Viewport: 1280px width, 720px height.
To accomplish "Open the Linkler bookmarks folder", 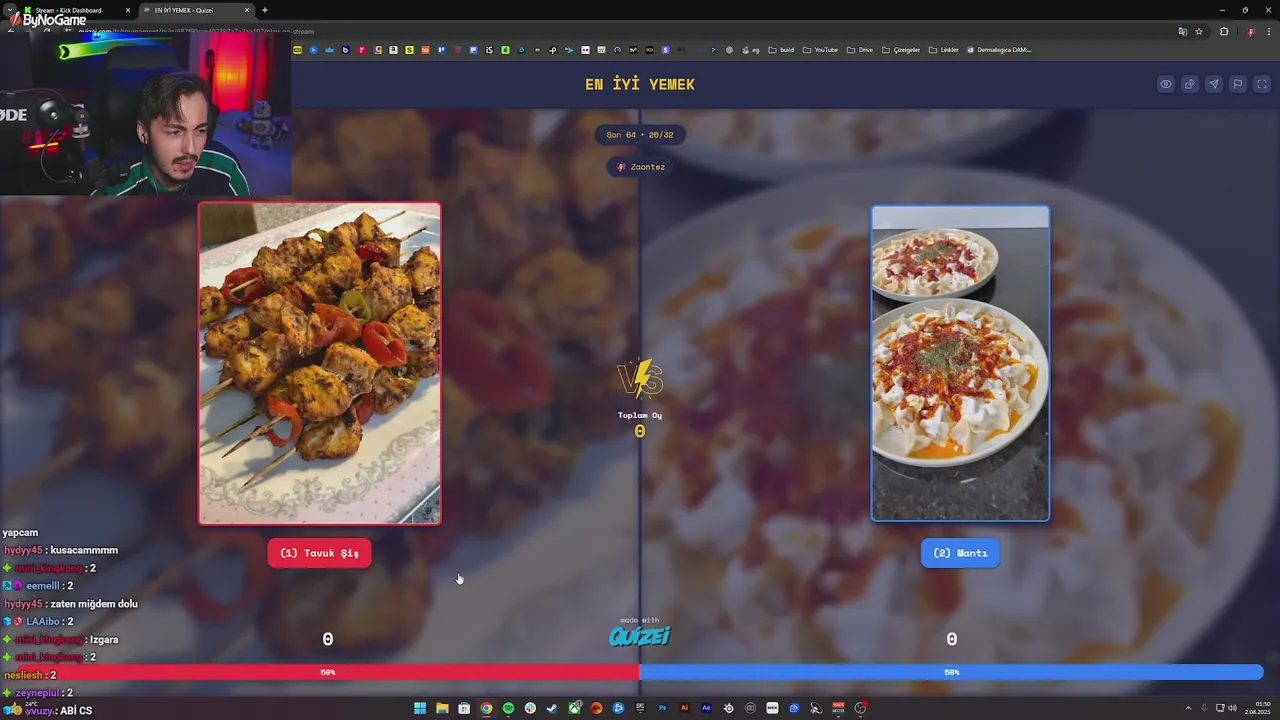I will 943,50.
